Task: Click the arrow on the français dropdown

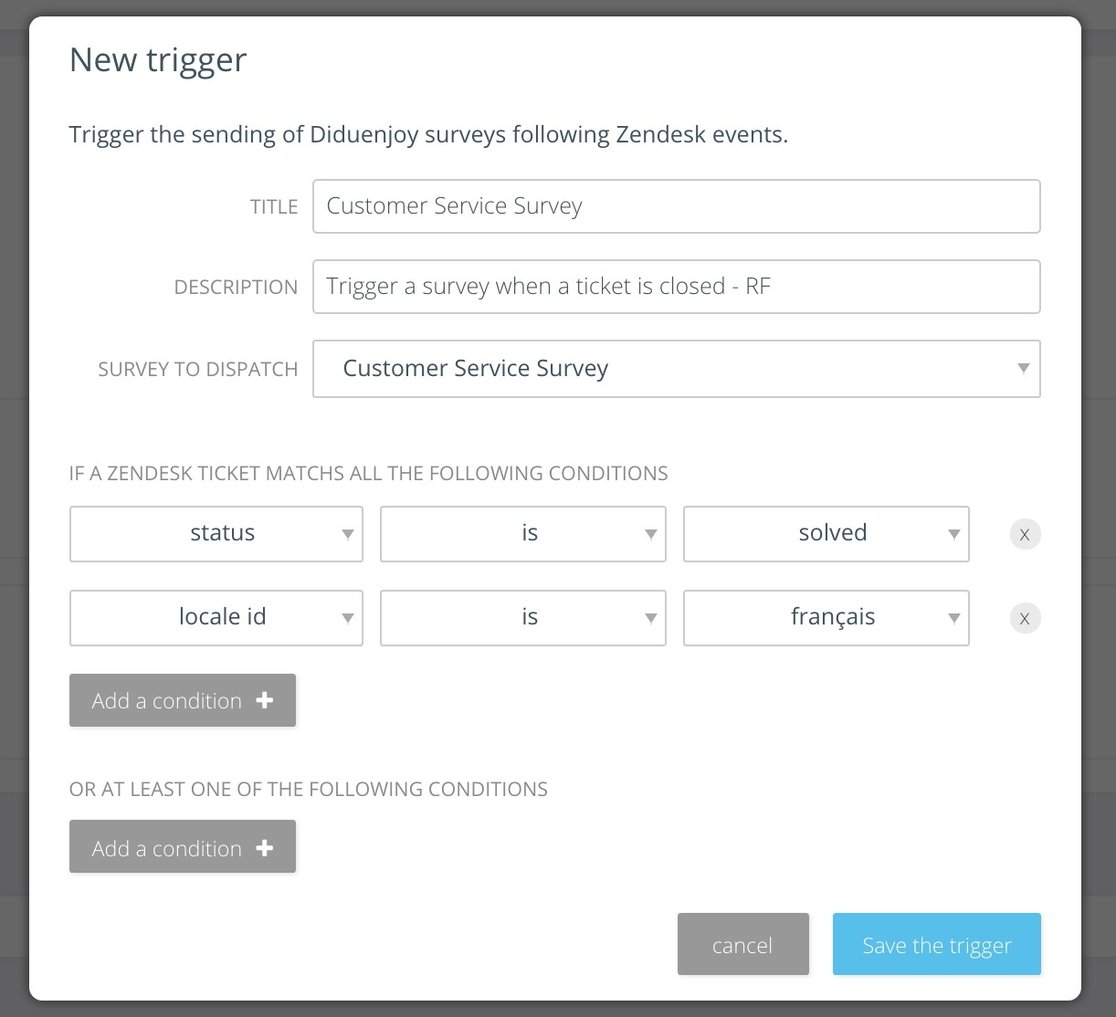Action: tap(954, 618)
